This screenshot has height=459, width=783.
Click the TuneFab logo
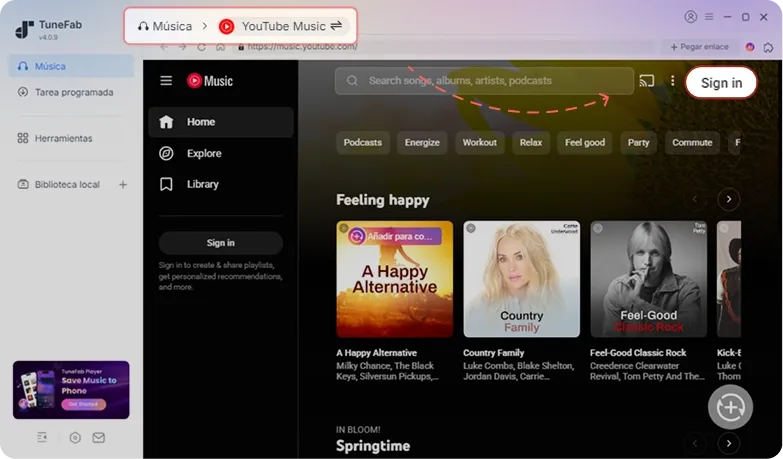pyautogui.click(x=24, y=29)
